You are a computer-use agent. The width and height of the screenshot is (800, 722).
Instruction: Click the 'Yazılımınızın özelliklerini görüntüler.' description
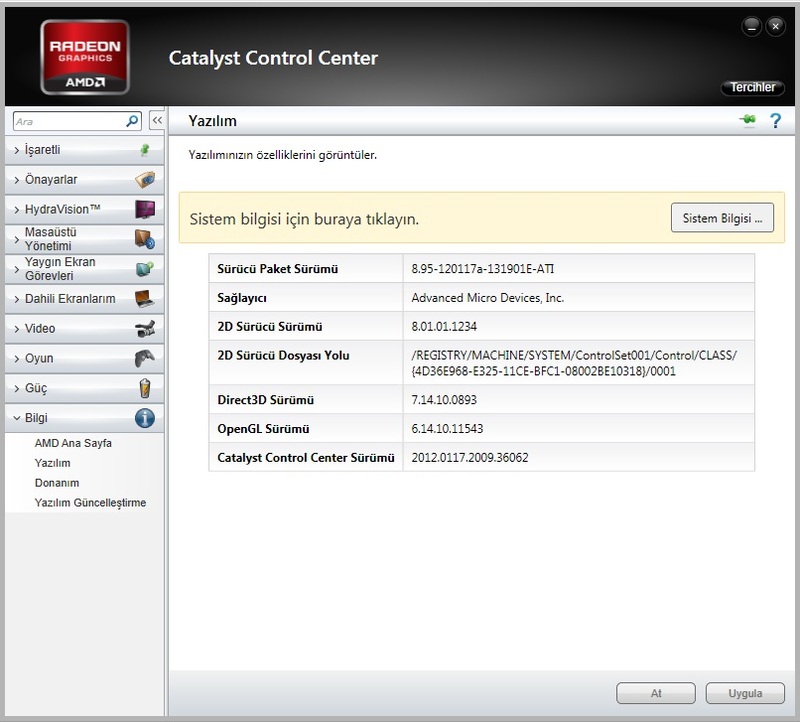283,155
